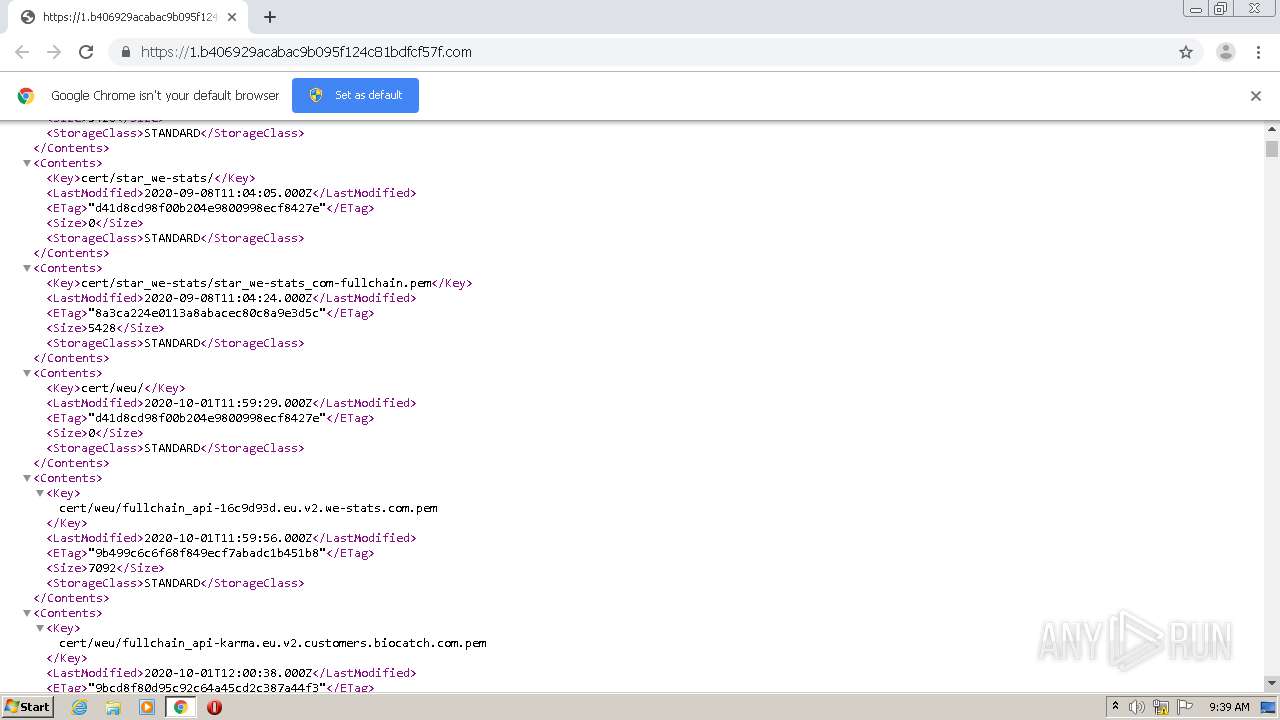1280x720 pixels.
Task: Open the red security app in taskbar
Action: point(214,707)
